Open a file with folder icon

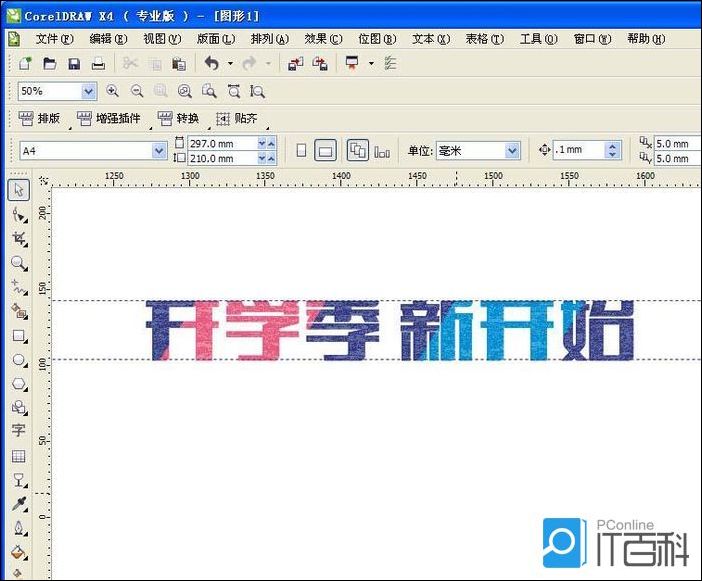(x=49, y=64)
